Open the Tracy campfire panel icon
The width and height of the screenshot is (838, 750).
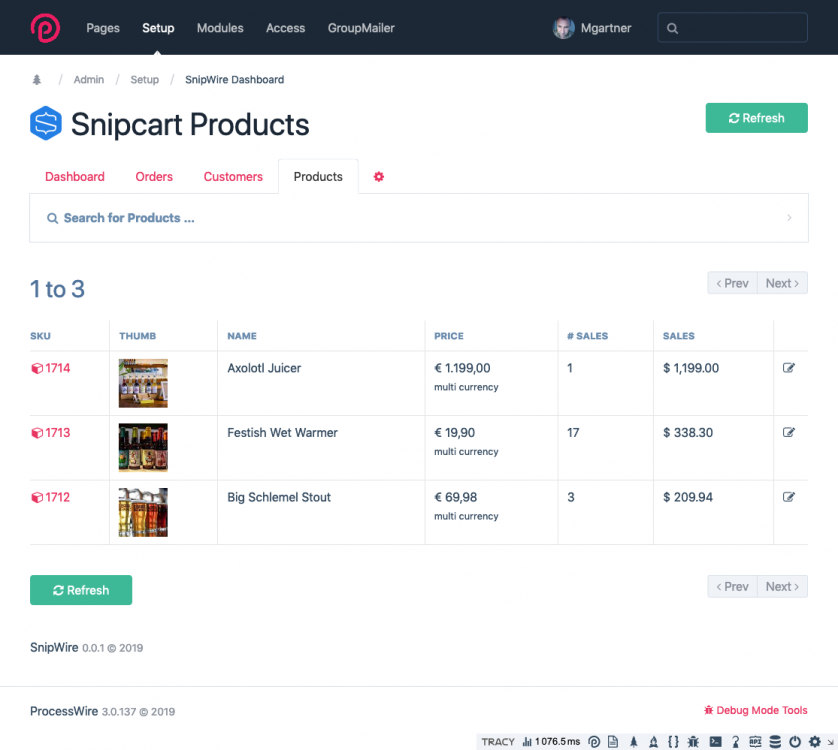653,741
